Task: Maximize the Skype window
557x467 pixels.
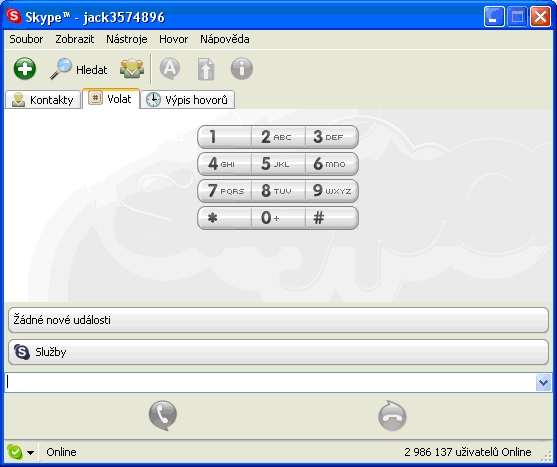Action: pyautogui.click(x=517, y=17)
